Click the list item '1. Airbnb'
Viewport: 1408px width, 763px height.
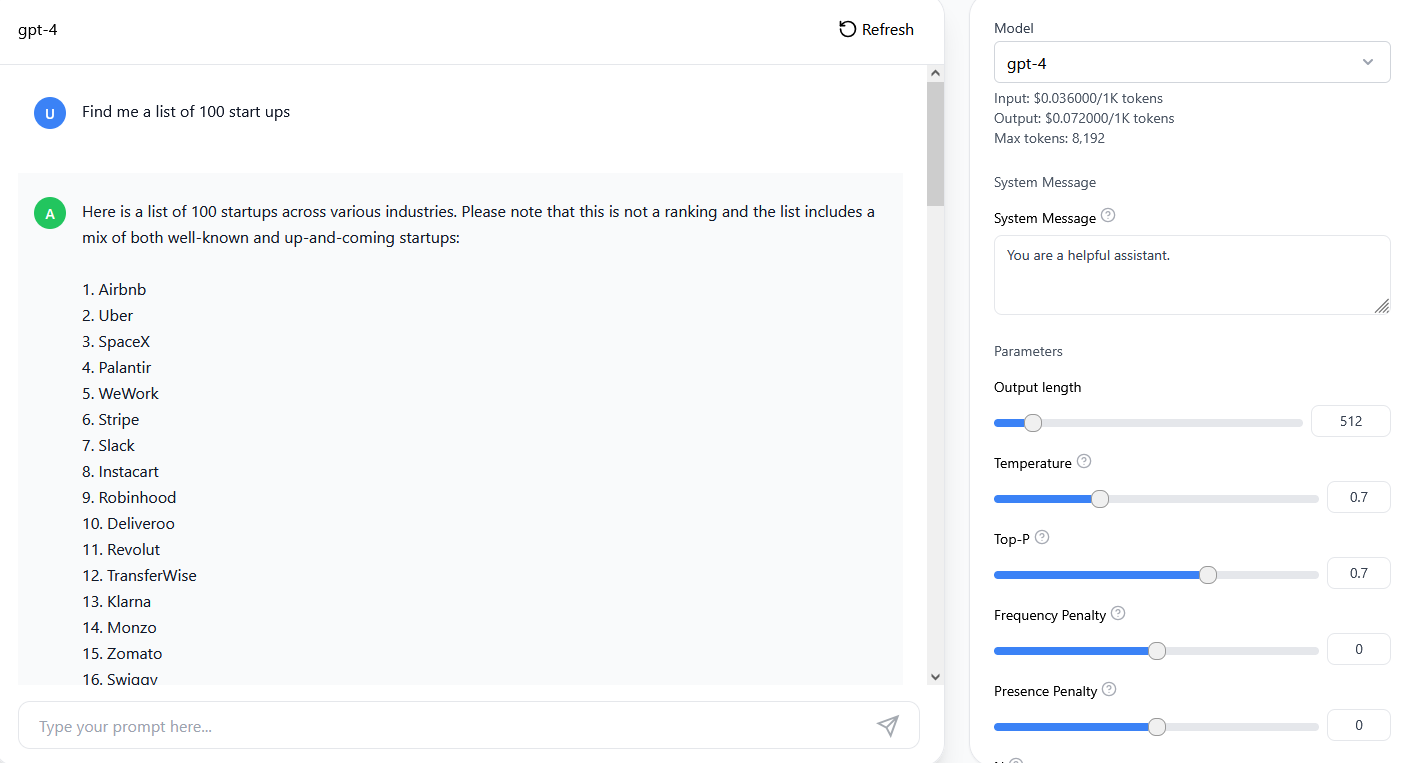[114, 290]
